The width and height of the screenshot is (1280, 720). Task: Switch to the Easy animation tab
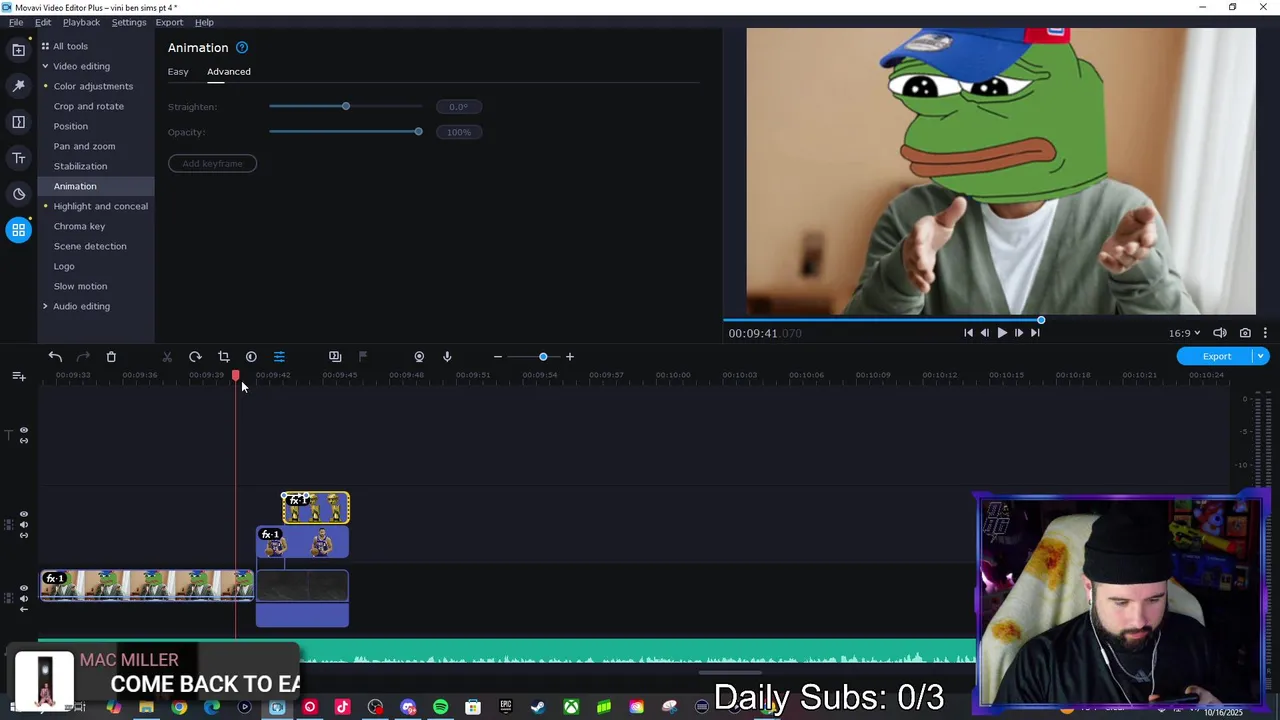178,72
